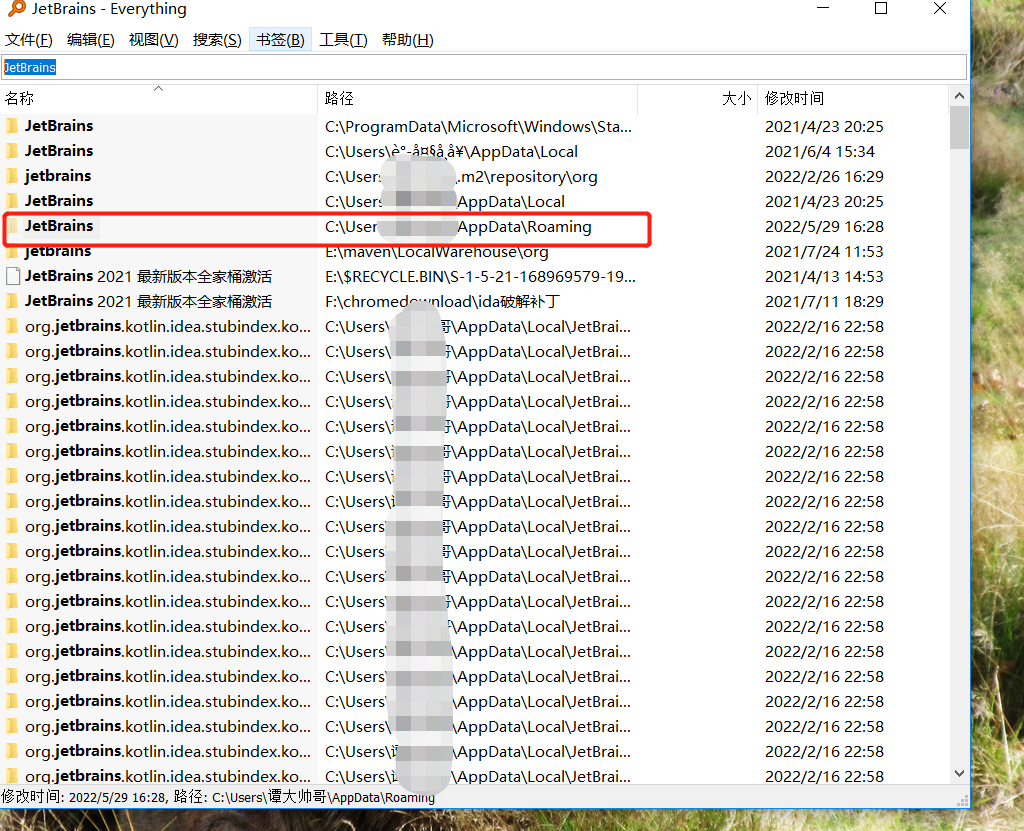Select JetBrains 2021 最新版本全家桶激活 folder on F: drive
Image resolution: width=1024 pixels, height=831 pixels.
(148, 301)
